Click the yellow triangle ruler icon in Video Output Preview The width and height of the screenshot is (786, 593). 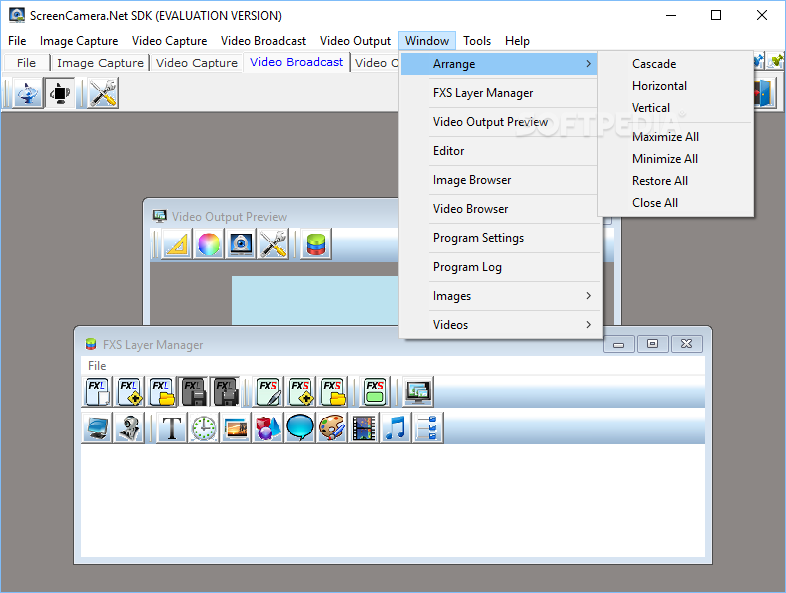pyautogui.click(x=176, y=244)
